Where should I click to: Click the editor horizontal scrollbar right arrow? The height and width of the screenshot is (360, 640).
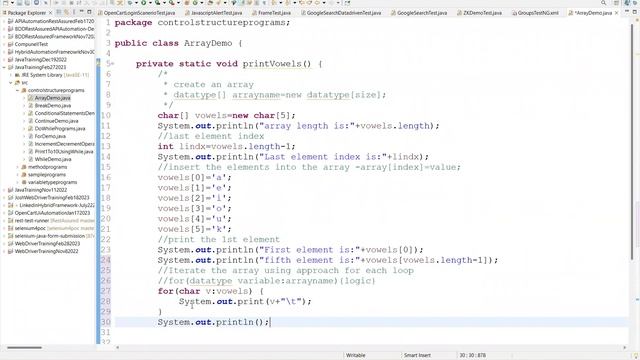point(625,348)
